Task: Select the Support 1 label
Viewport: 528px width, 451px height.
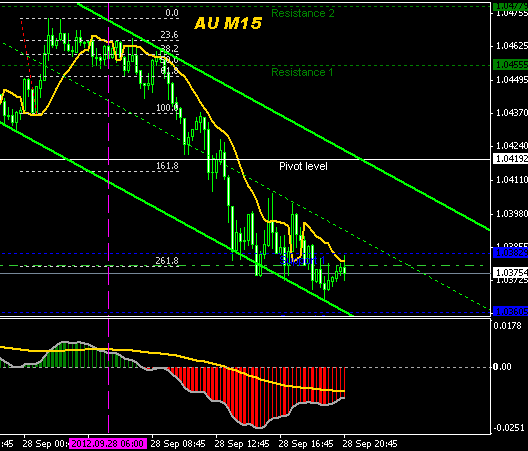Action: pyautogui.click(x=302, y=260)
